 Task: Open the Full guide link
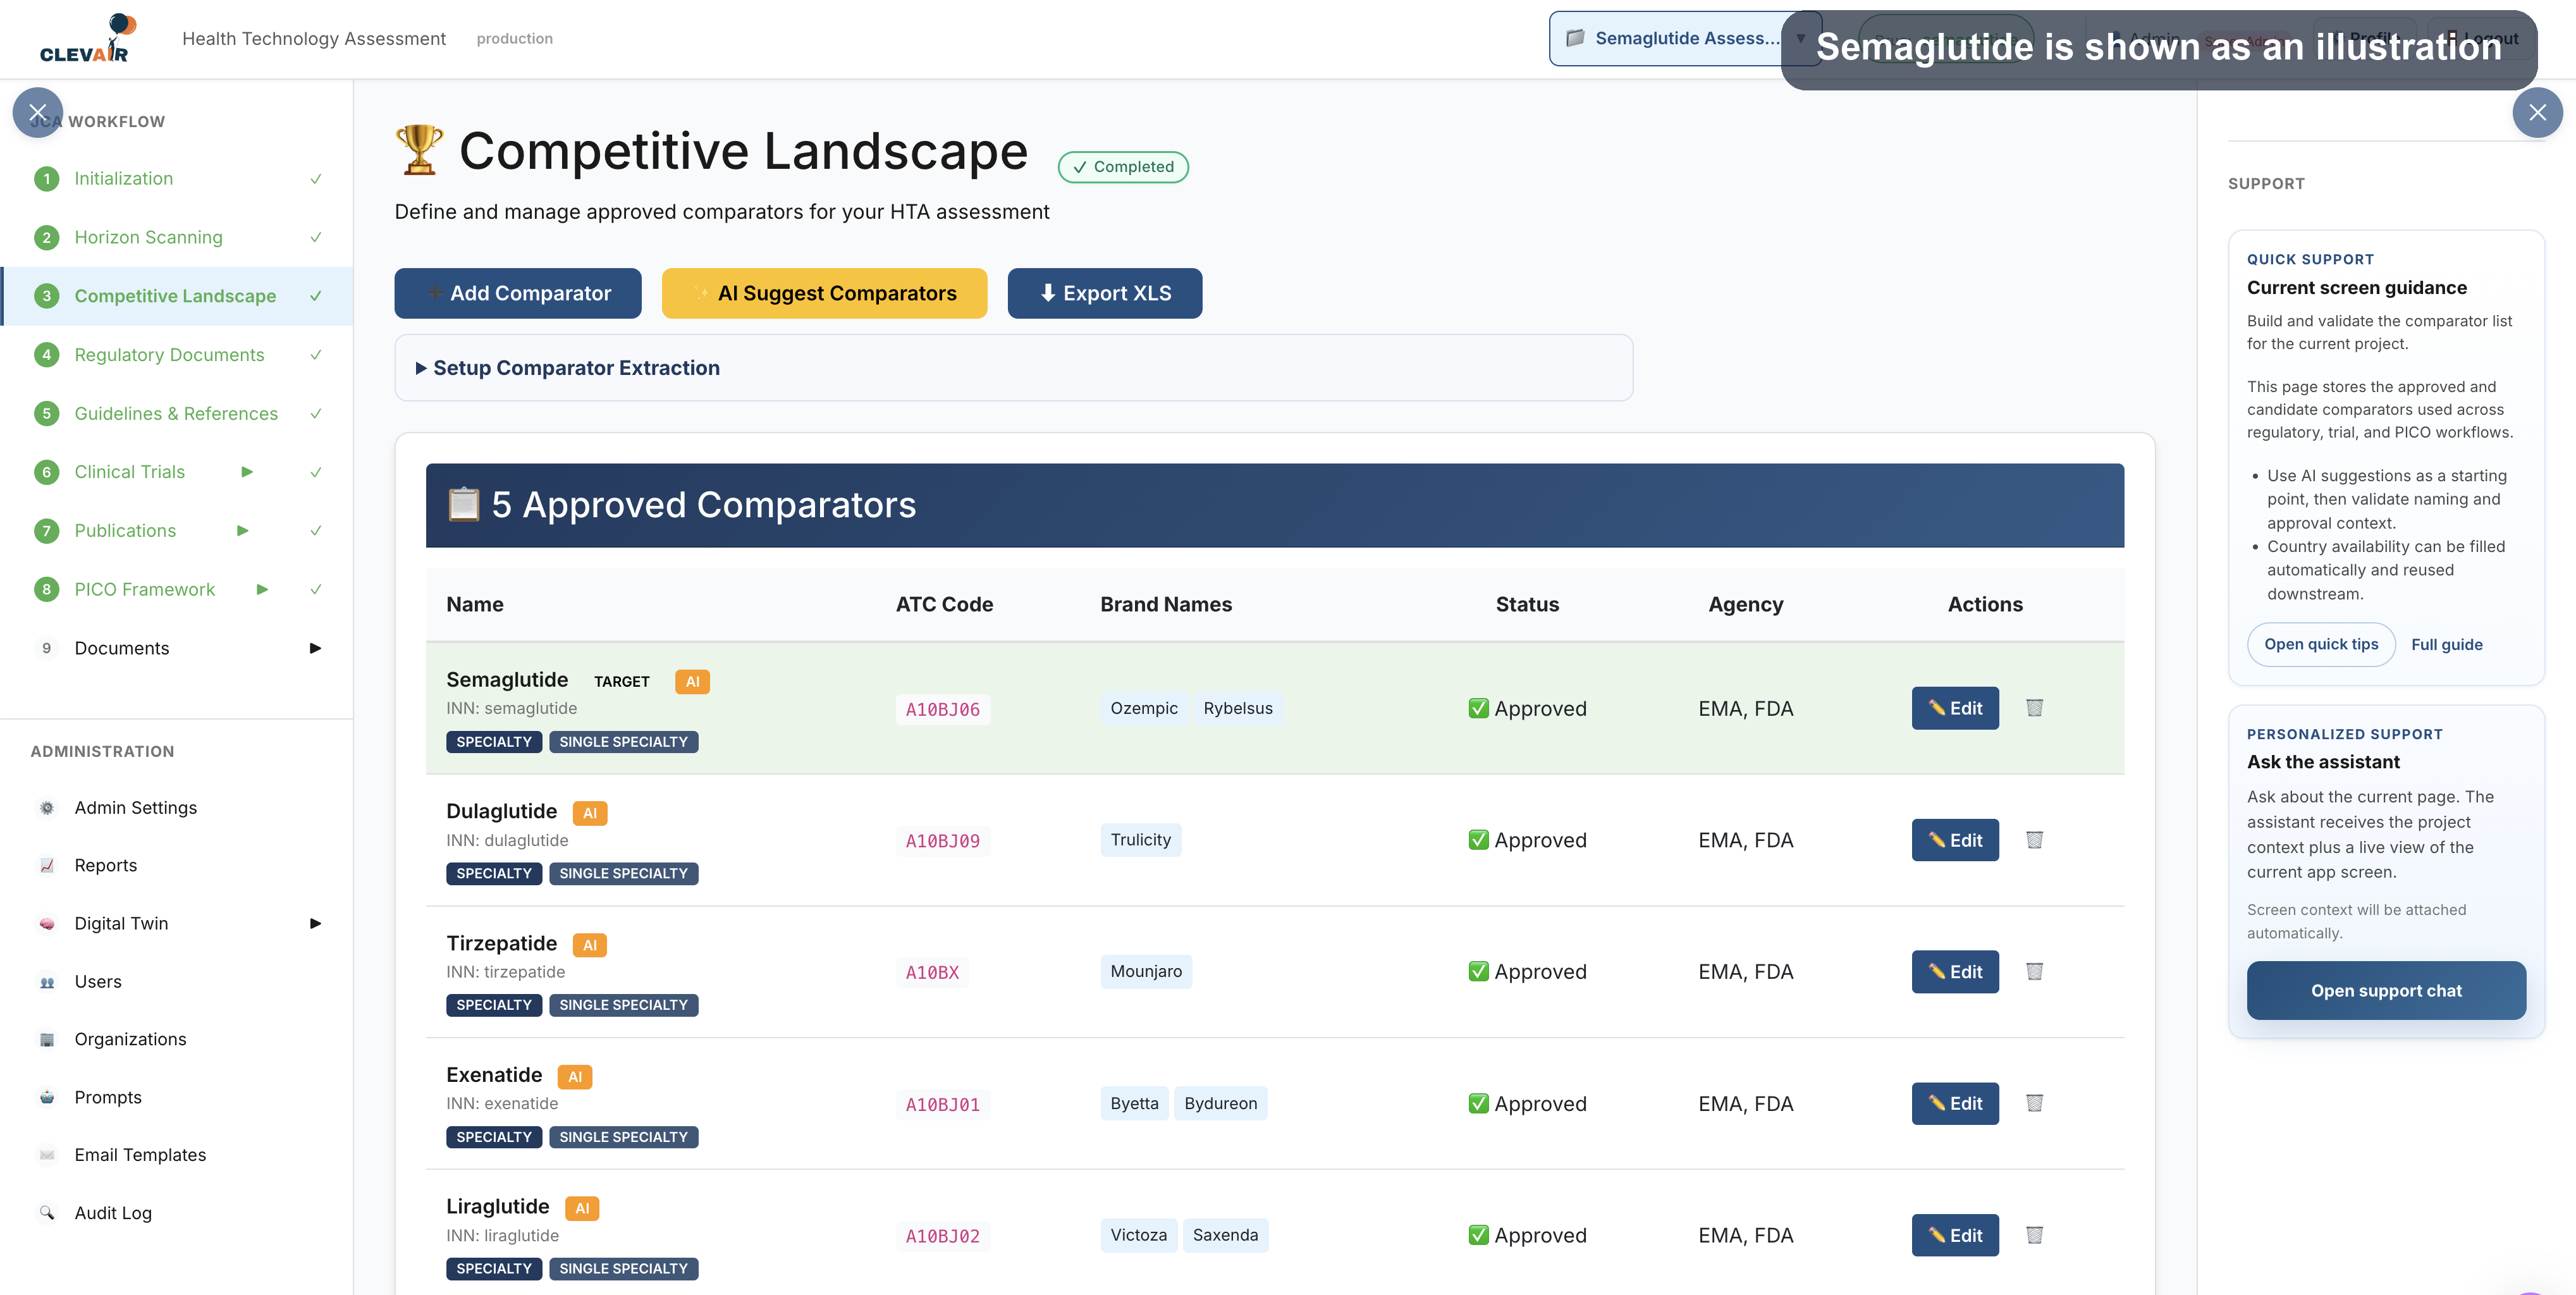pos(2446,645)
